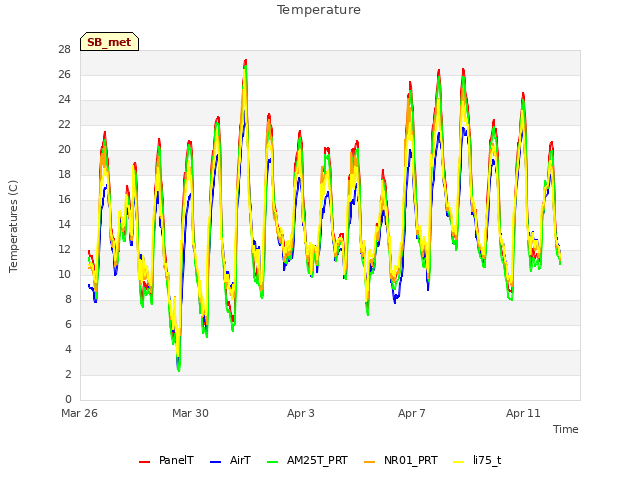Click the 14 value on the y-axis

[x=64, y=224]
